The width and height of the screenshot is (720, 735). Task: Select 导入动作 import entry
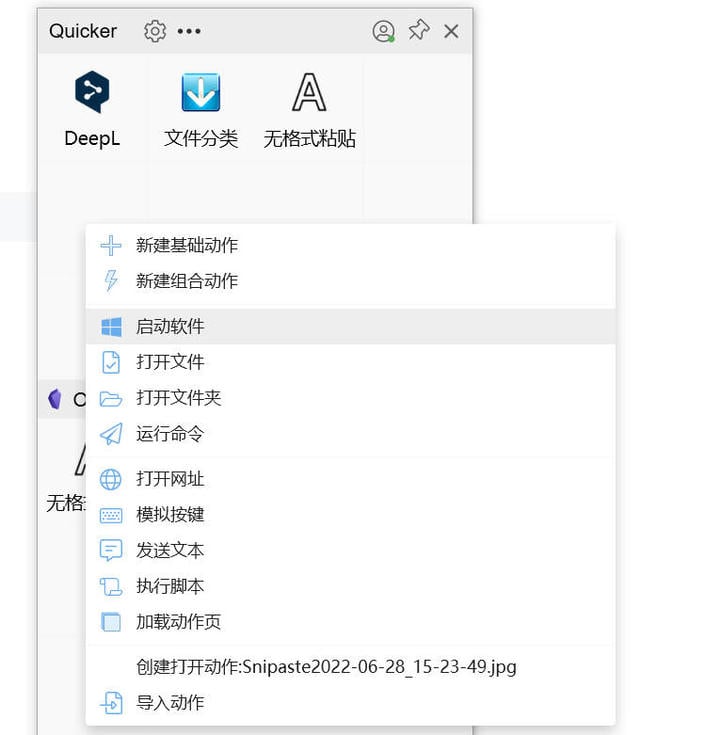(351, 703)
